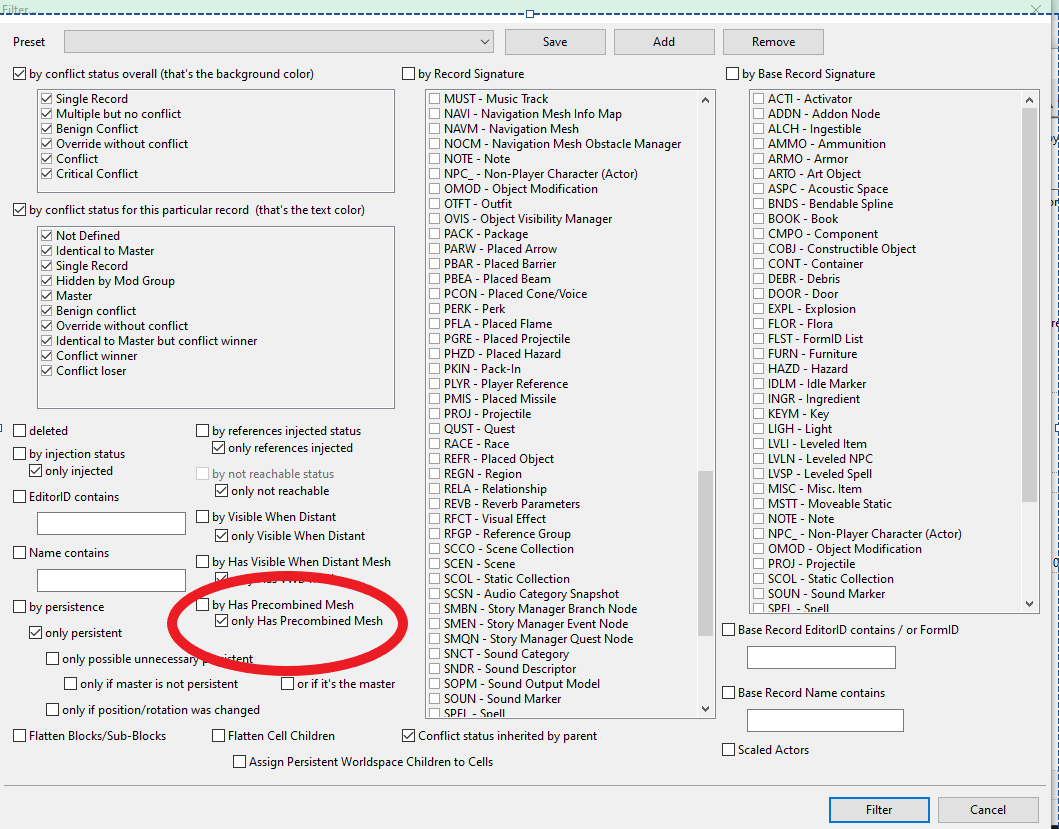Check QUST - Quest signature
The height and width of the screenshot is (829, 1059).
point(435,428)
